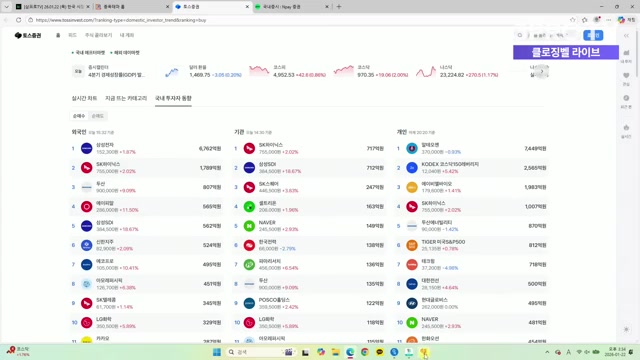
Task: Open 아모레퍼시픽 row with 451억원
Action: 147,284
